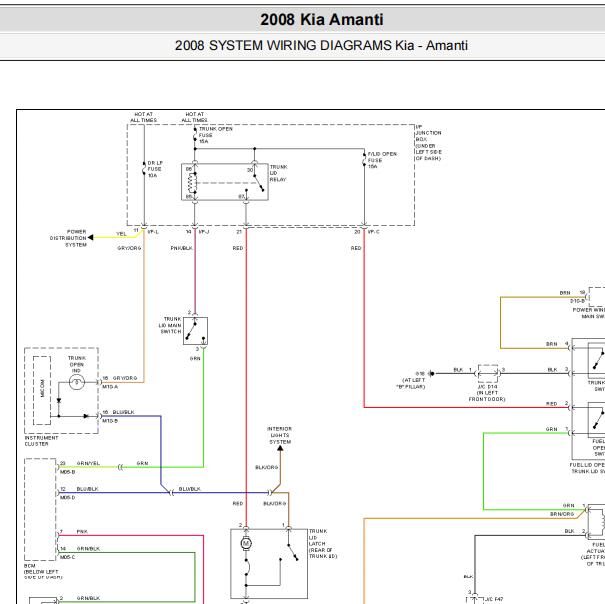Image resolution: width=605 pixels, height=604 pixels.
Task: Click the TRUNK OPEN FUSE 15A label
Action: [x=215, y=135]
